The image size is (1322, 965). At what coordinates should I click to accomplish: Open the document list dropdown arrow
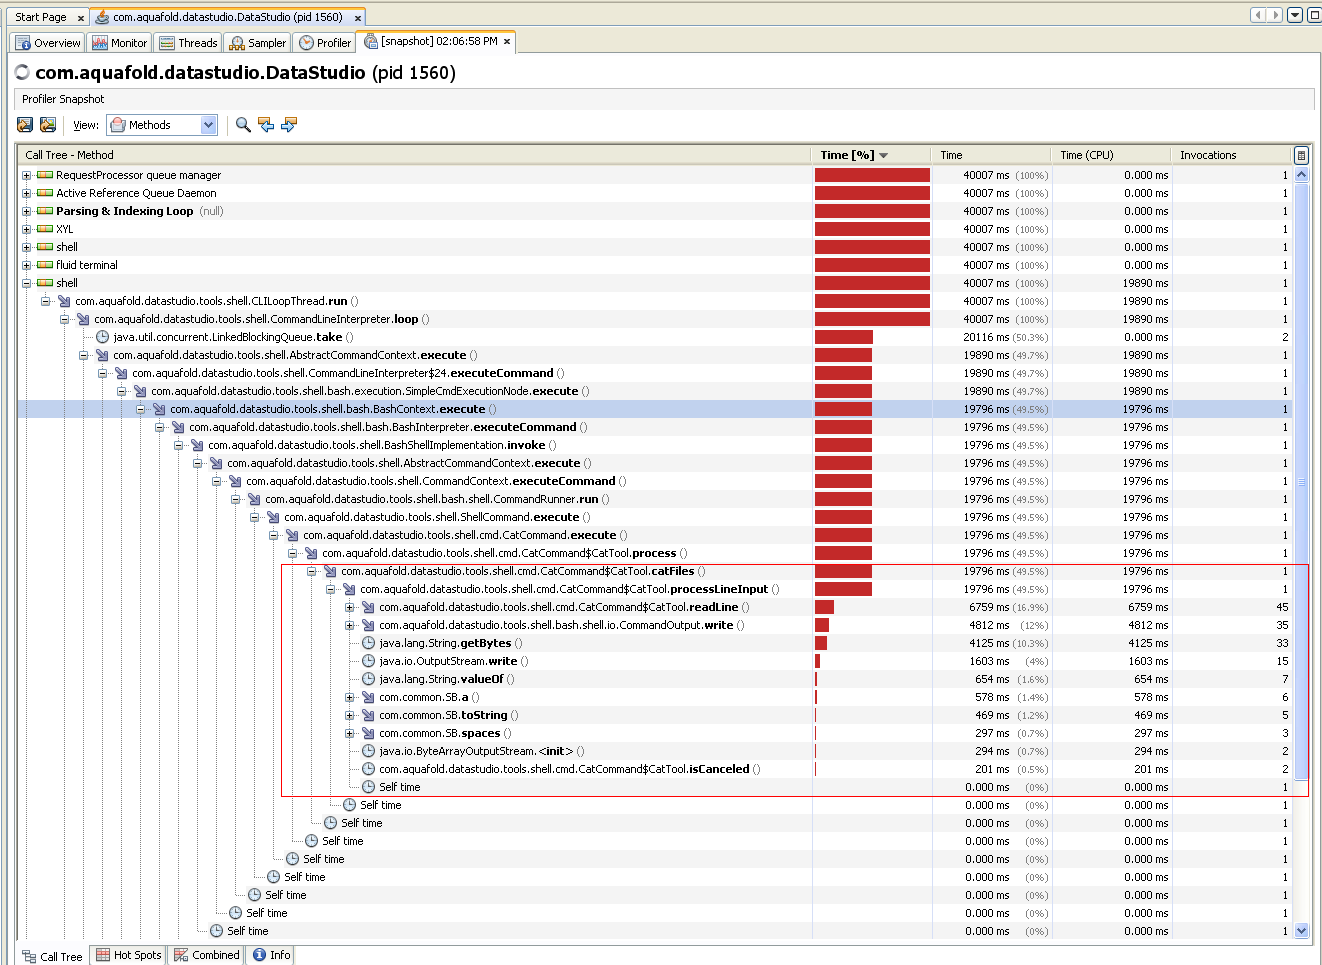[1295, 15]
